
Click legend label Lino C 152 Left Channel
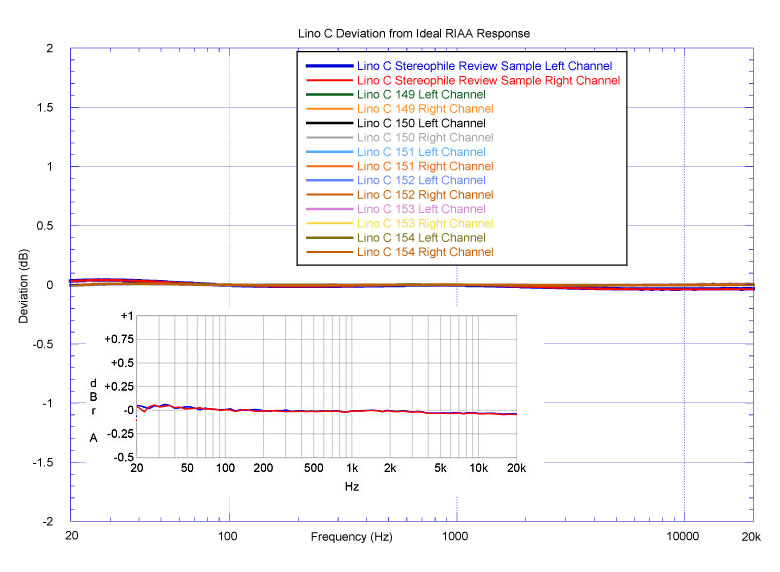421,180
